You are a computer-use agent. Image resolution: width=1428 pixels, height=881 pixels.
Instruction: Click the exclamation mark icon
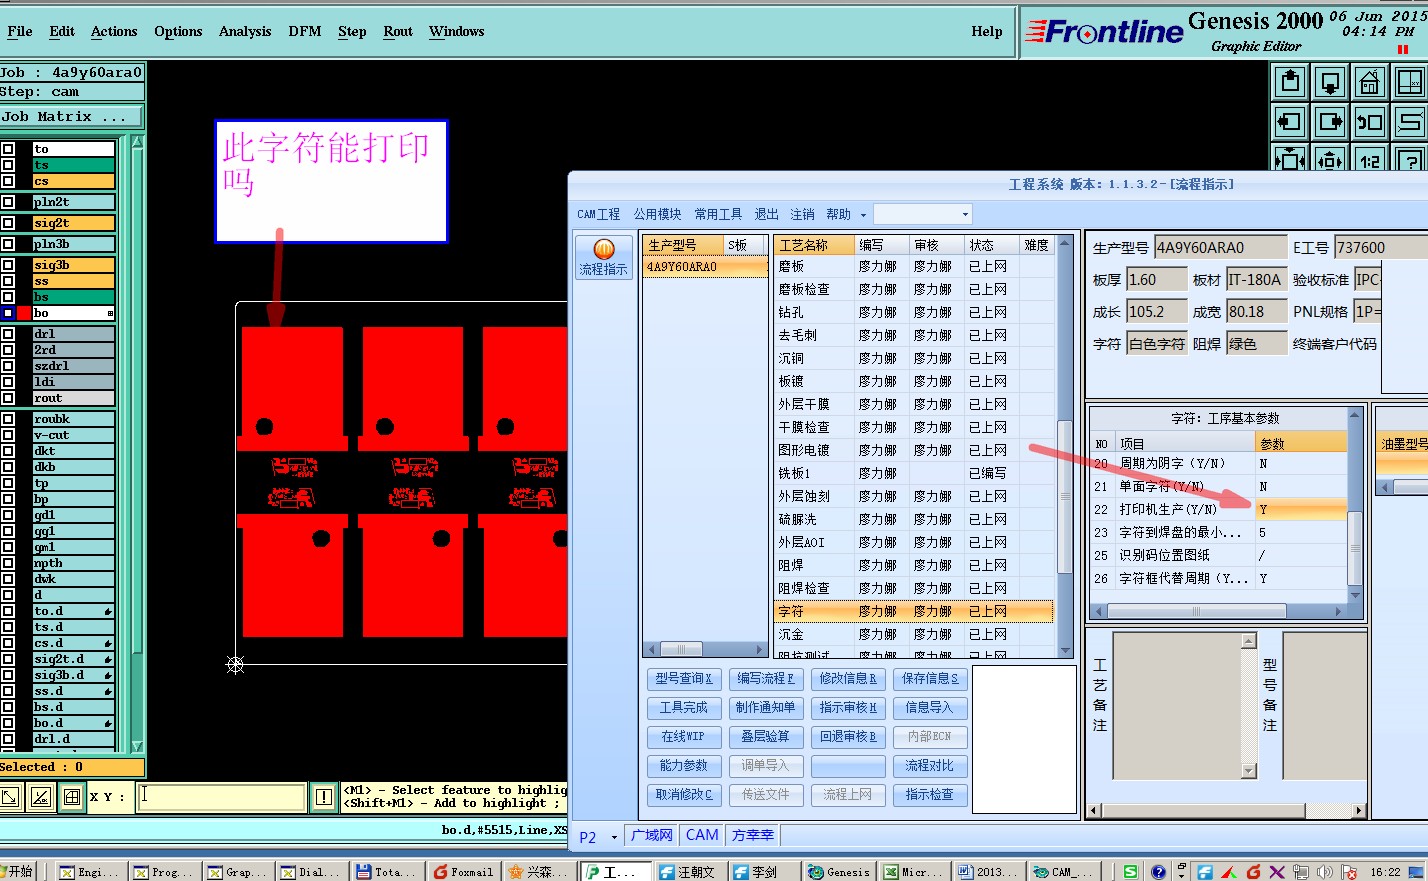click(324, 797)
